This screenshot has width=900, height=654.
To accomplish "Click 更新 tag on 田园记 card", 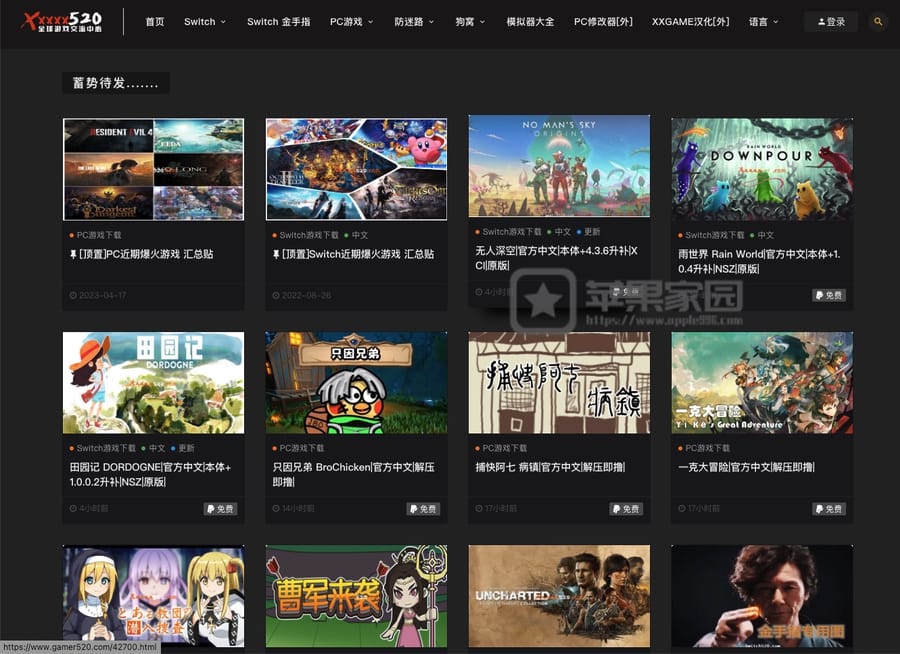I will tap(183, 448).
